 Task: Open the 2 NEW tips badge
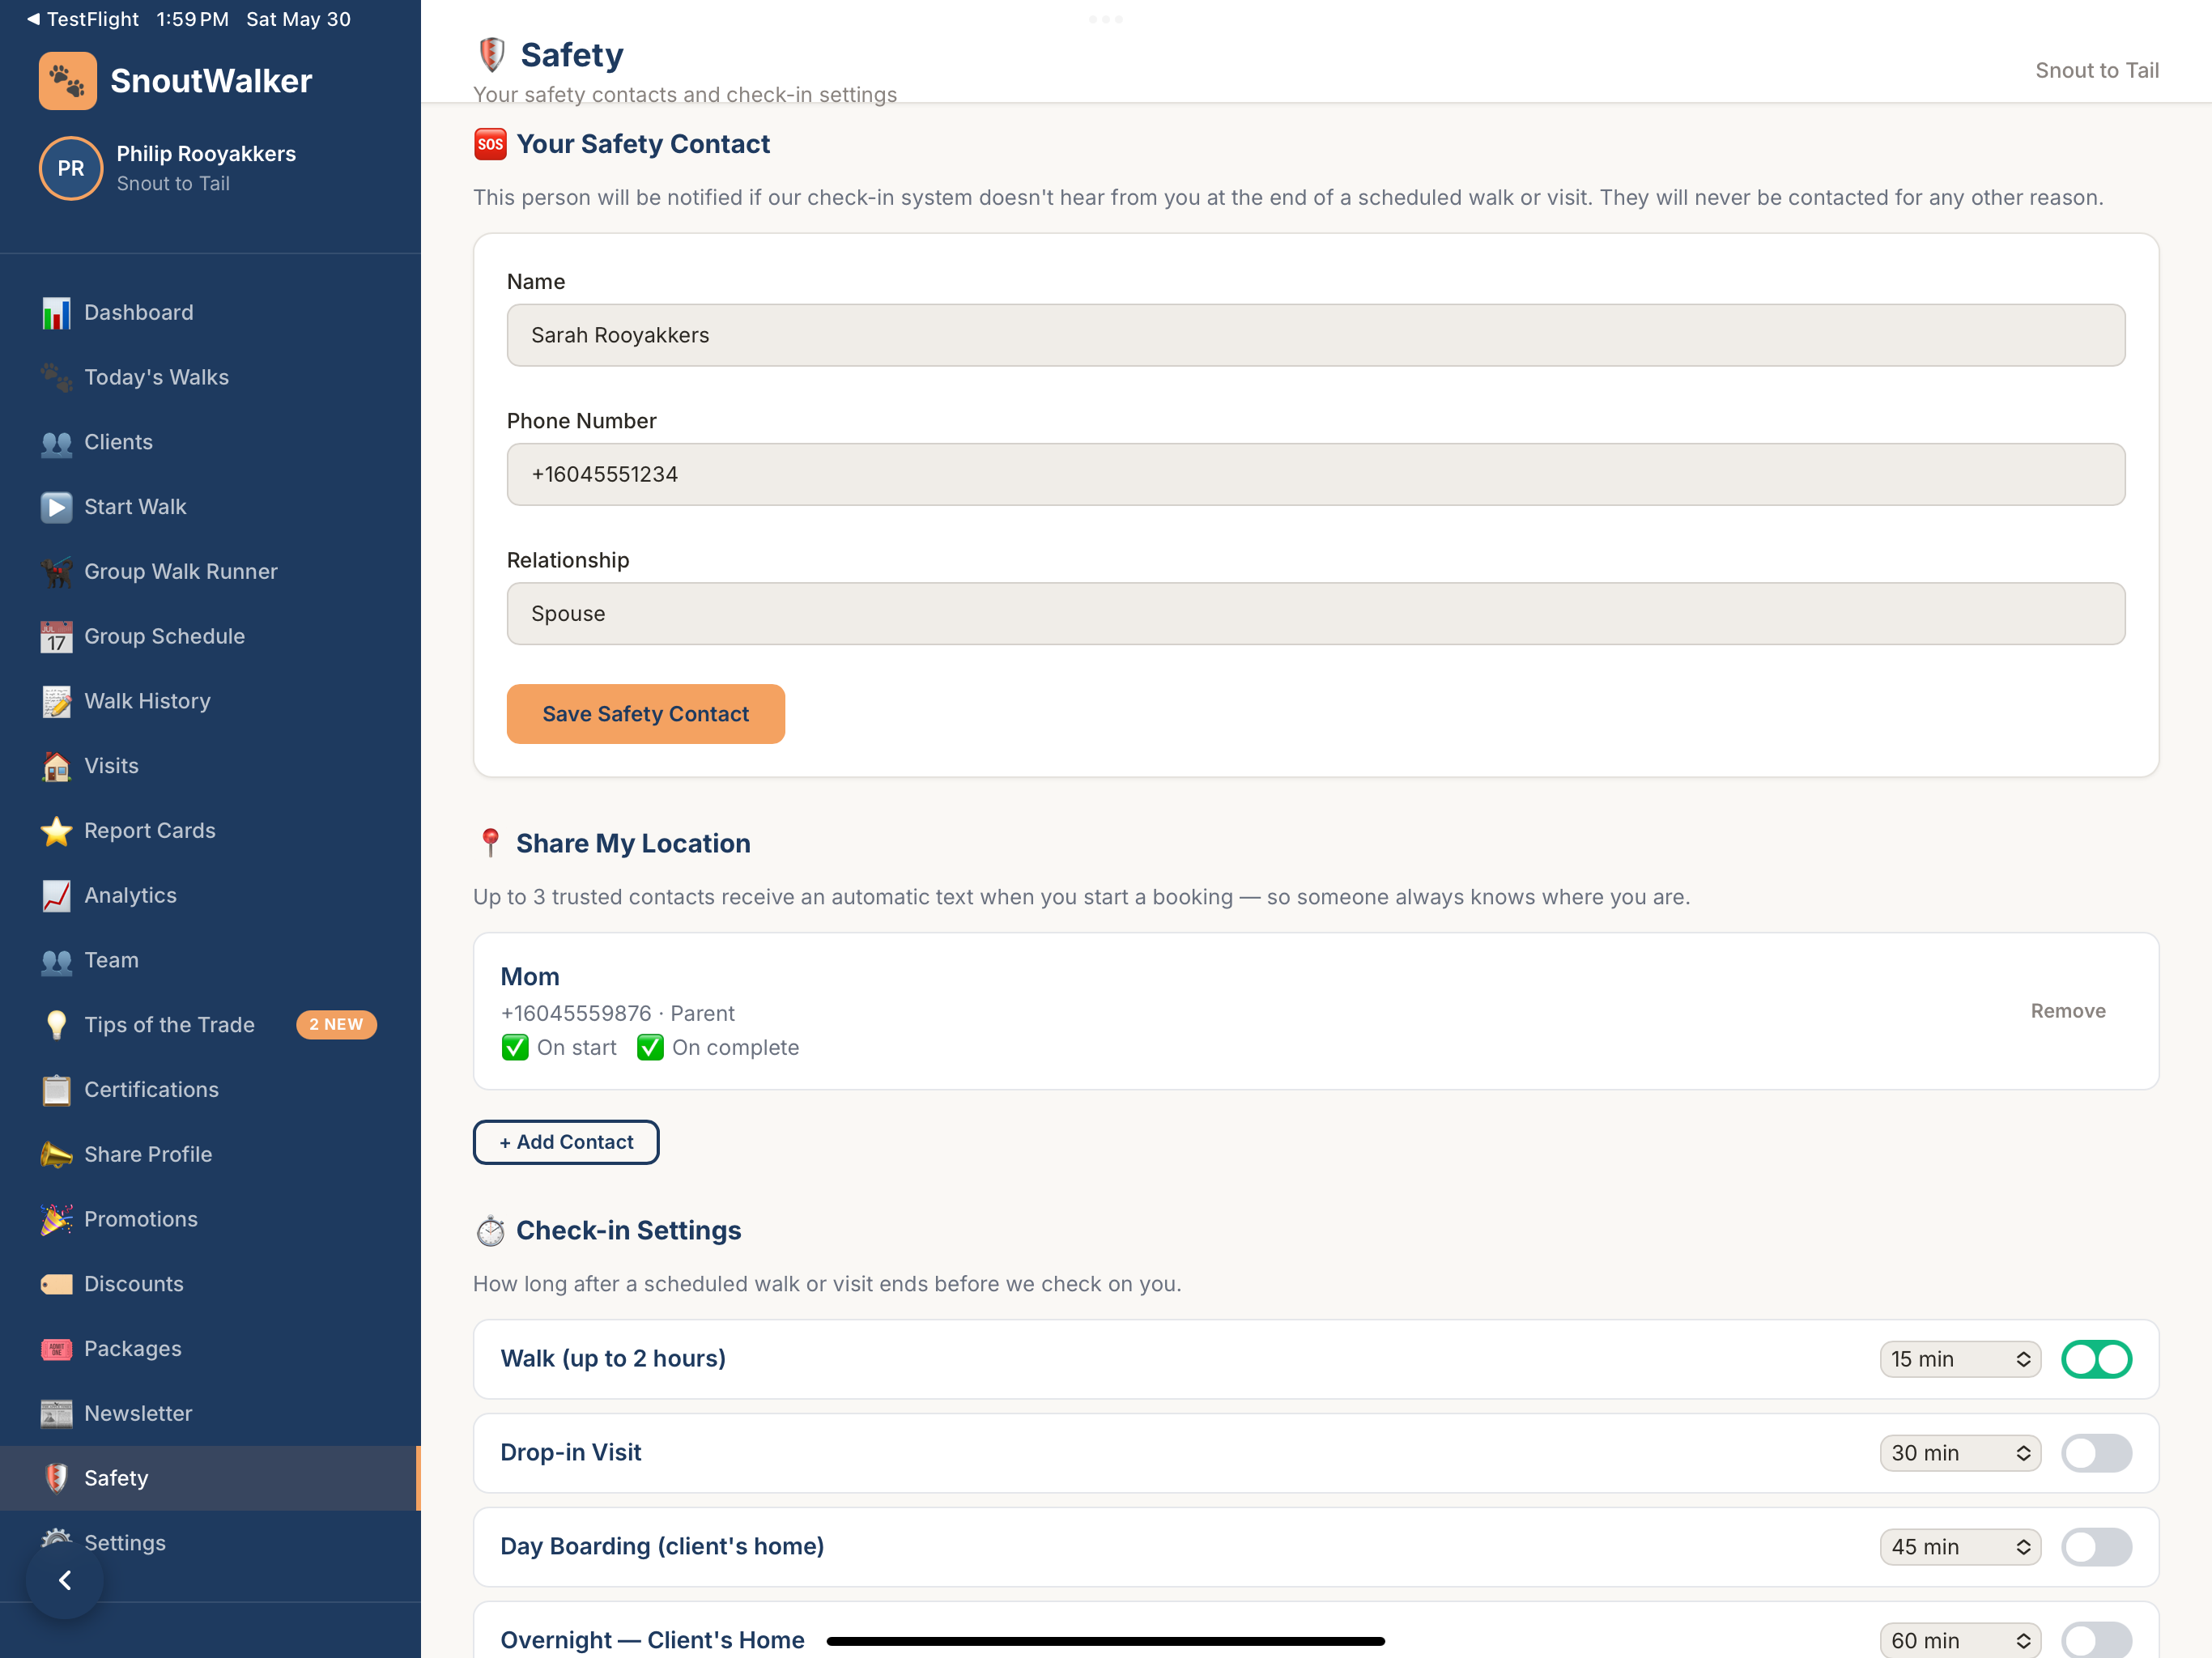336,1025
